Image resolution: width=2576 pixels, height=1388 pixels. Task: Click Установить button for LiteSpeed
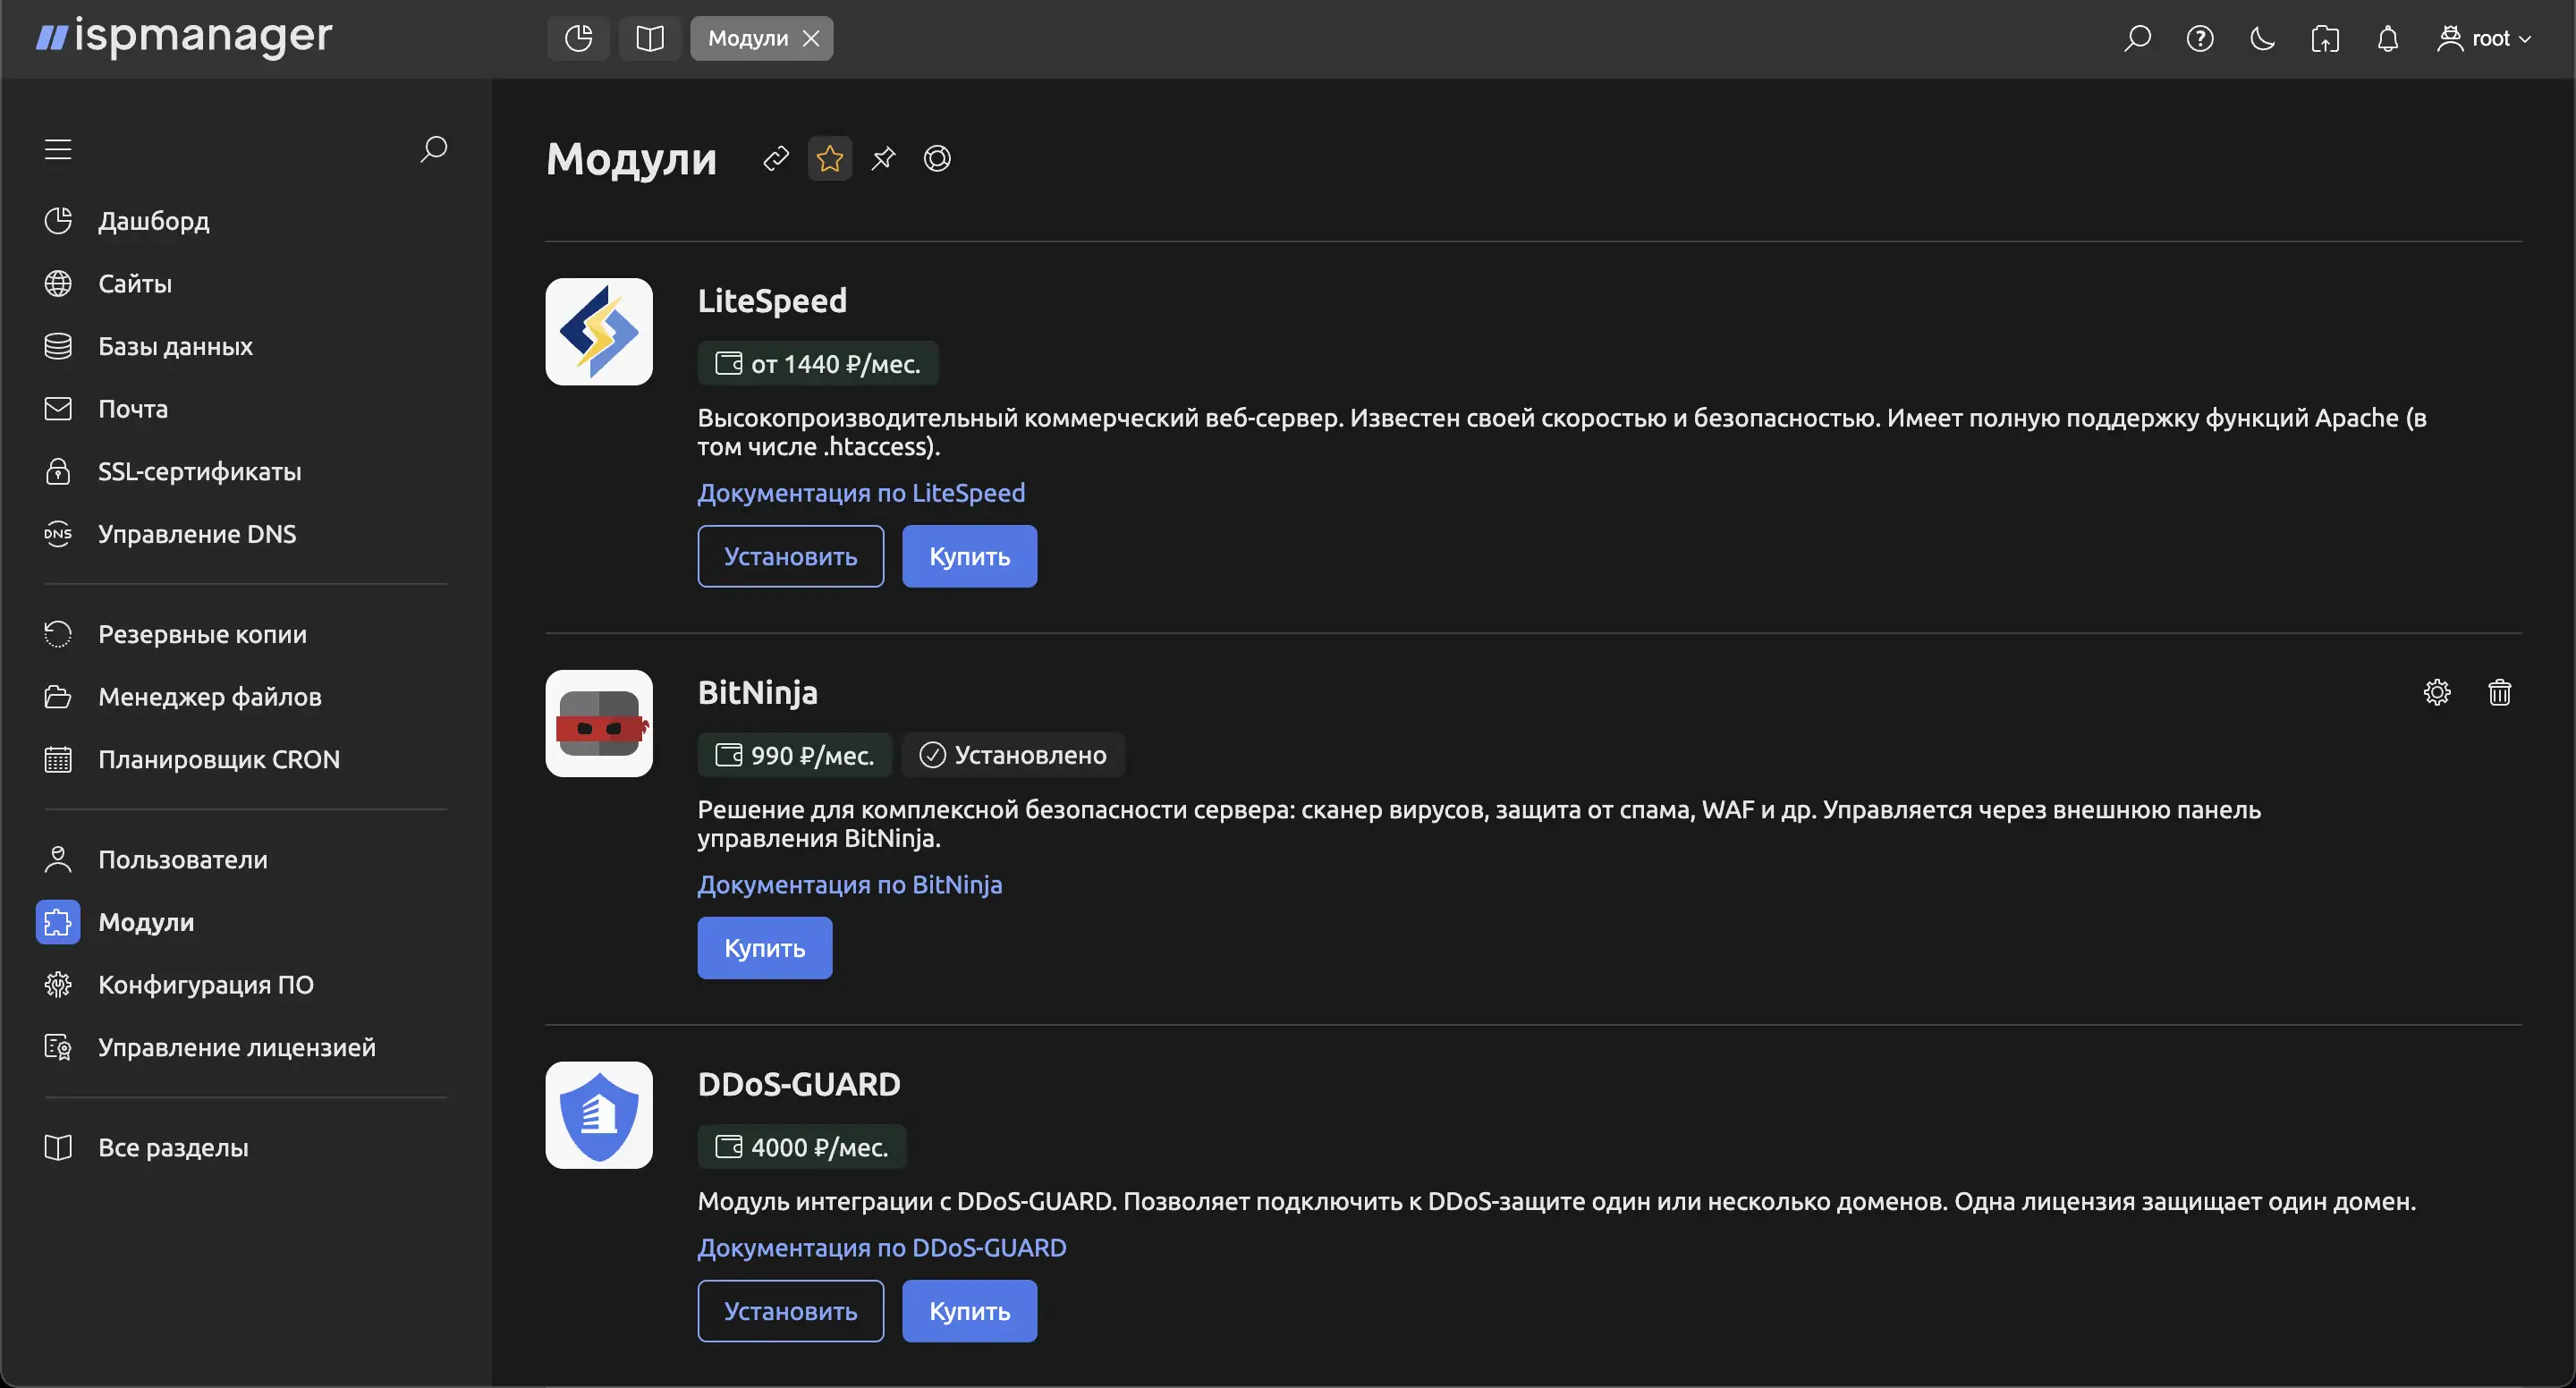790,556
